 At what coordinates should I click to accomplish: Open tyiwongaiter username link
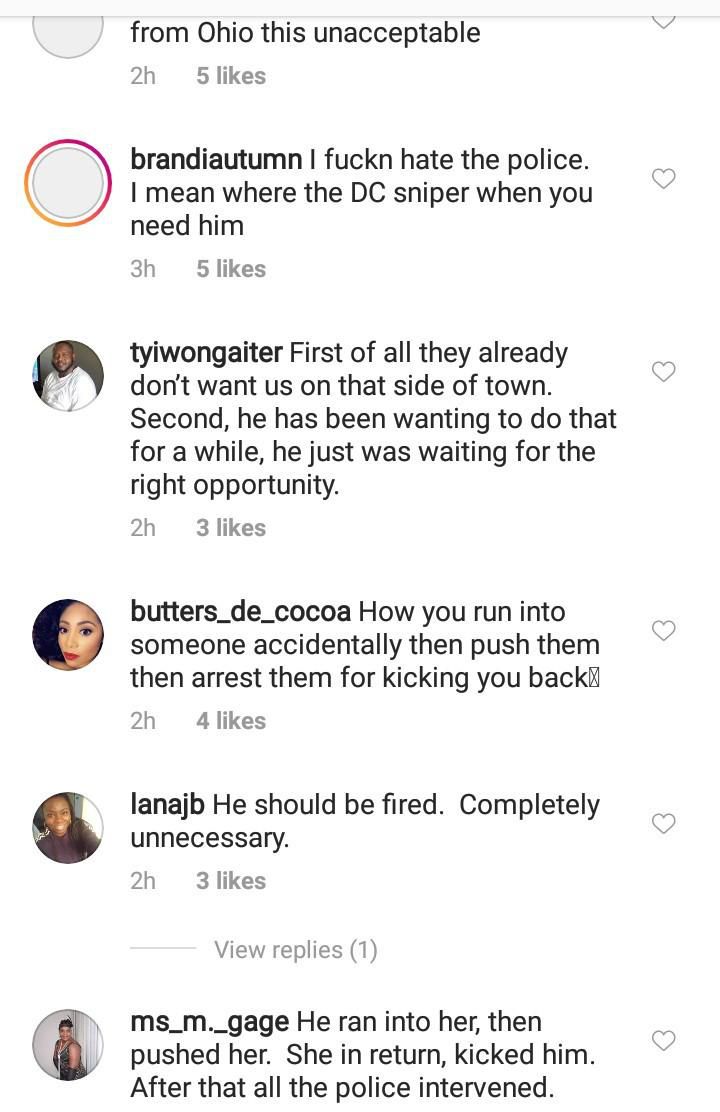click(x=208, y=353)
